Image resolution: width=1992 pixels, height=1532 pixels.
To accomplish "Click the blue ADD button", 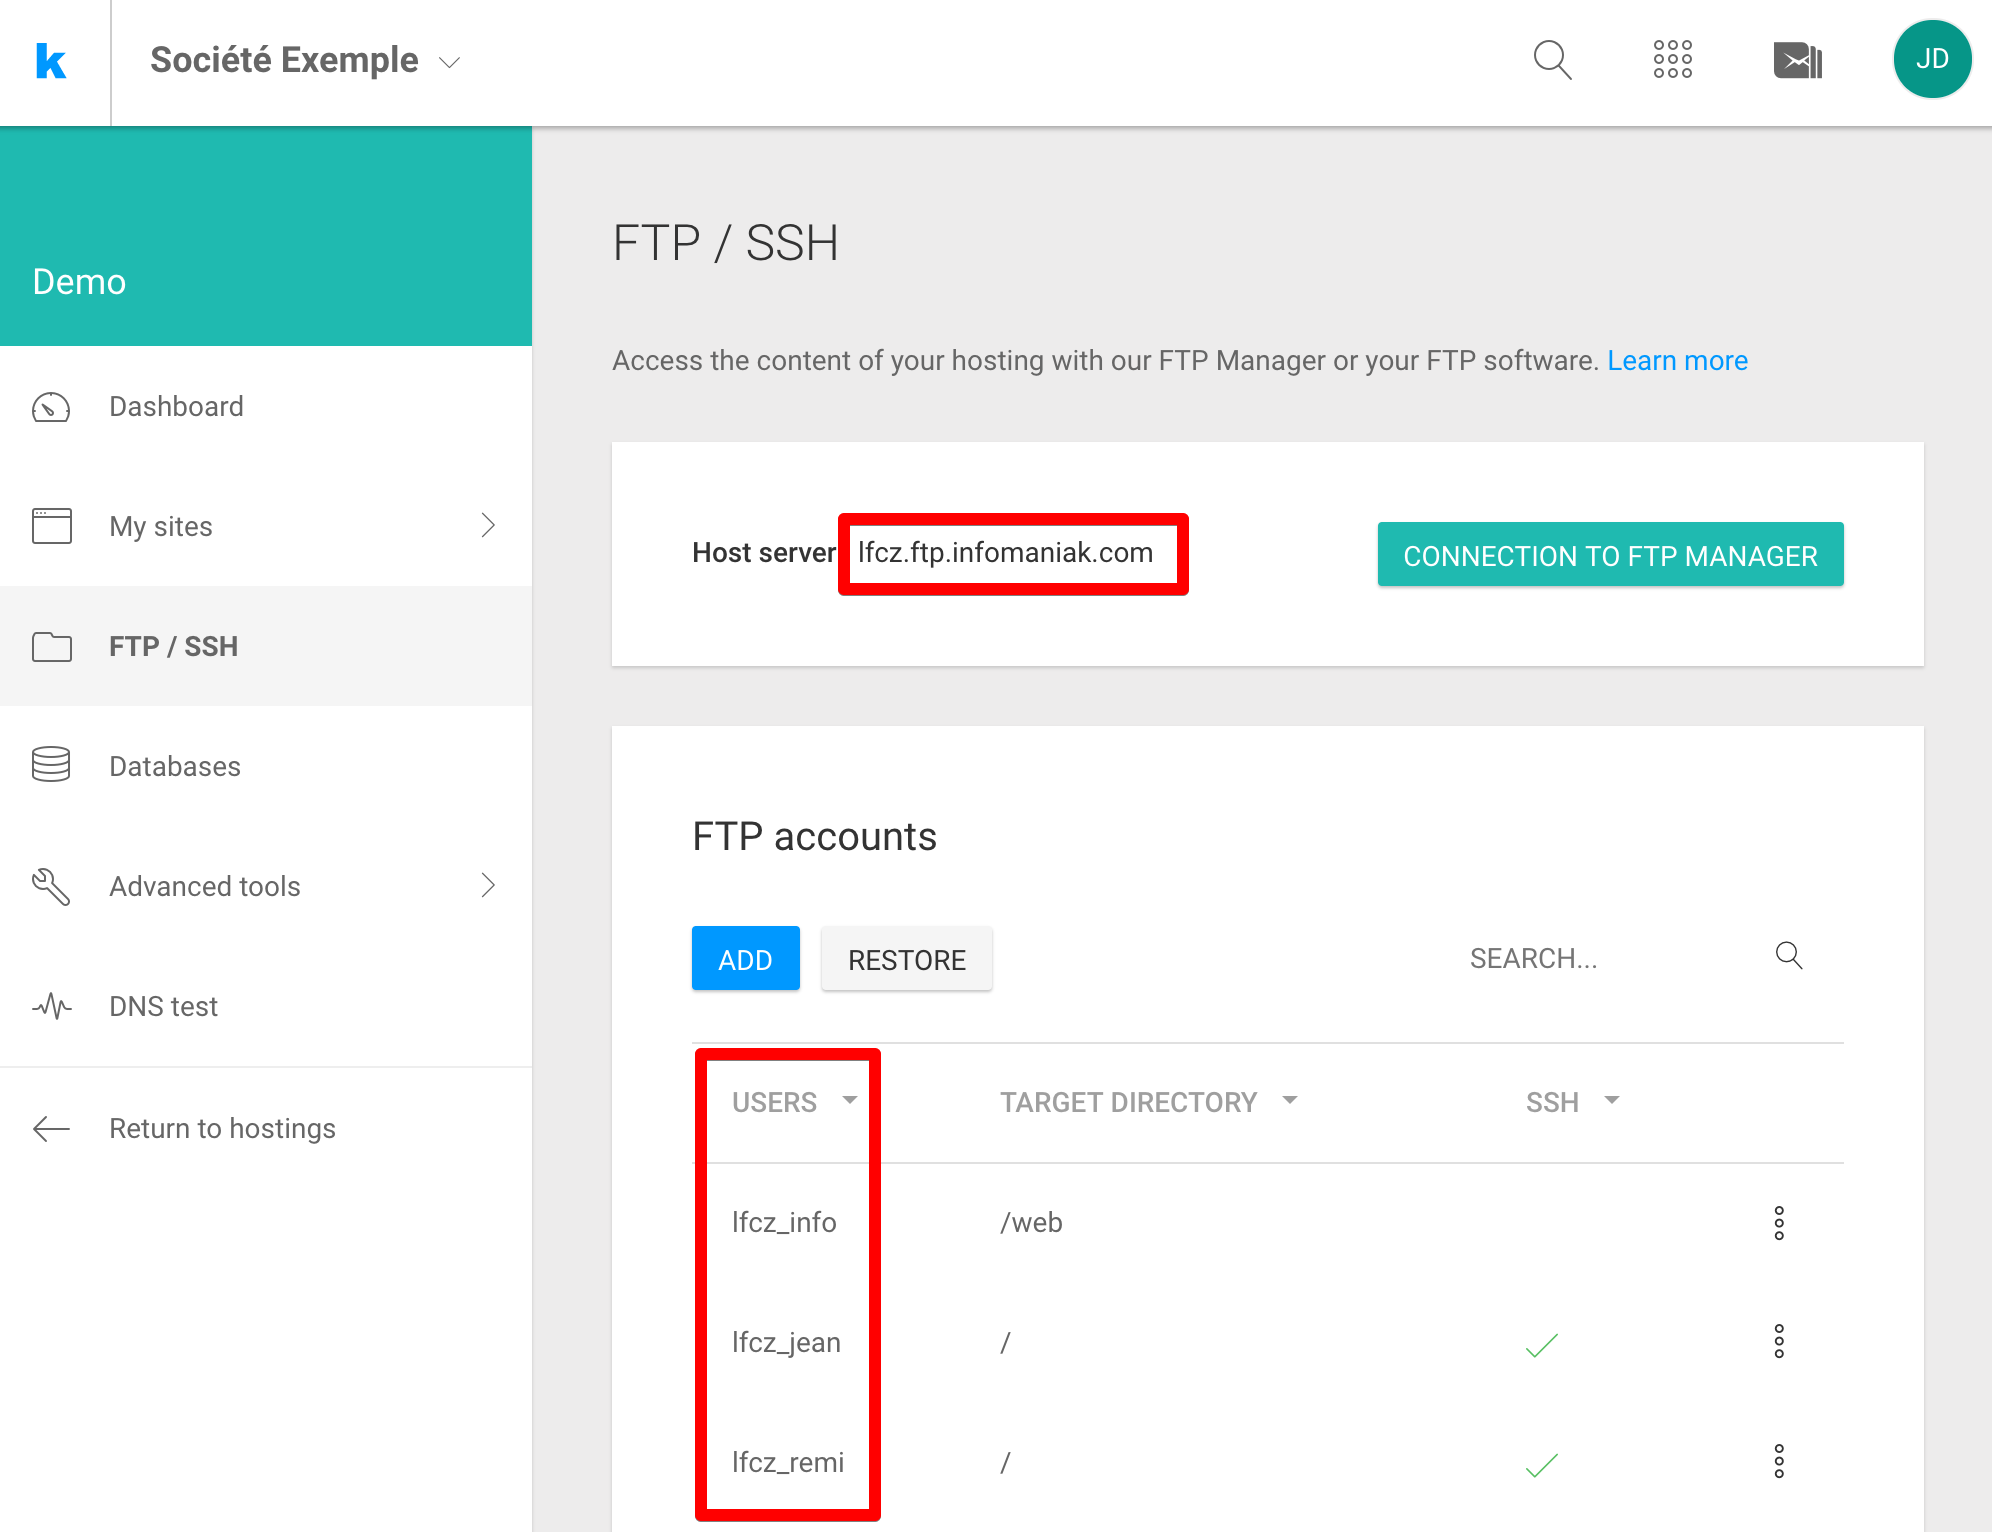I will (746, 959).
